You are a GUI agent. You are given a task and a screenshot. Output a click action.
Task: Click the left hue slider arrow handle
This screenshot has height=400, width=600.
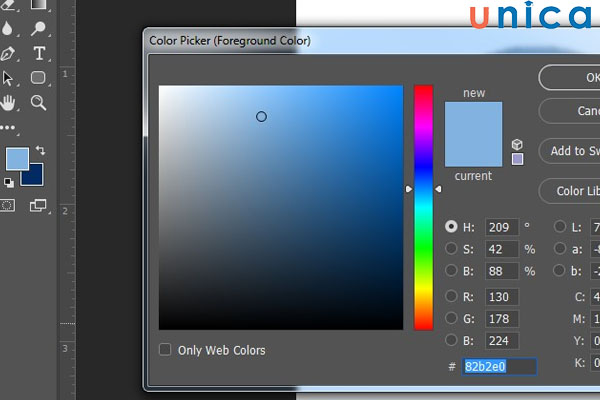pos(409,189)
